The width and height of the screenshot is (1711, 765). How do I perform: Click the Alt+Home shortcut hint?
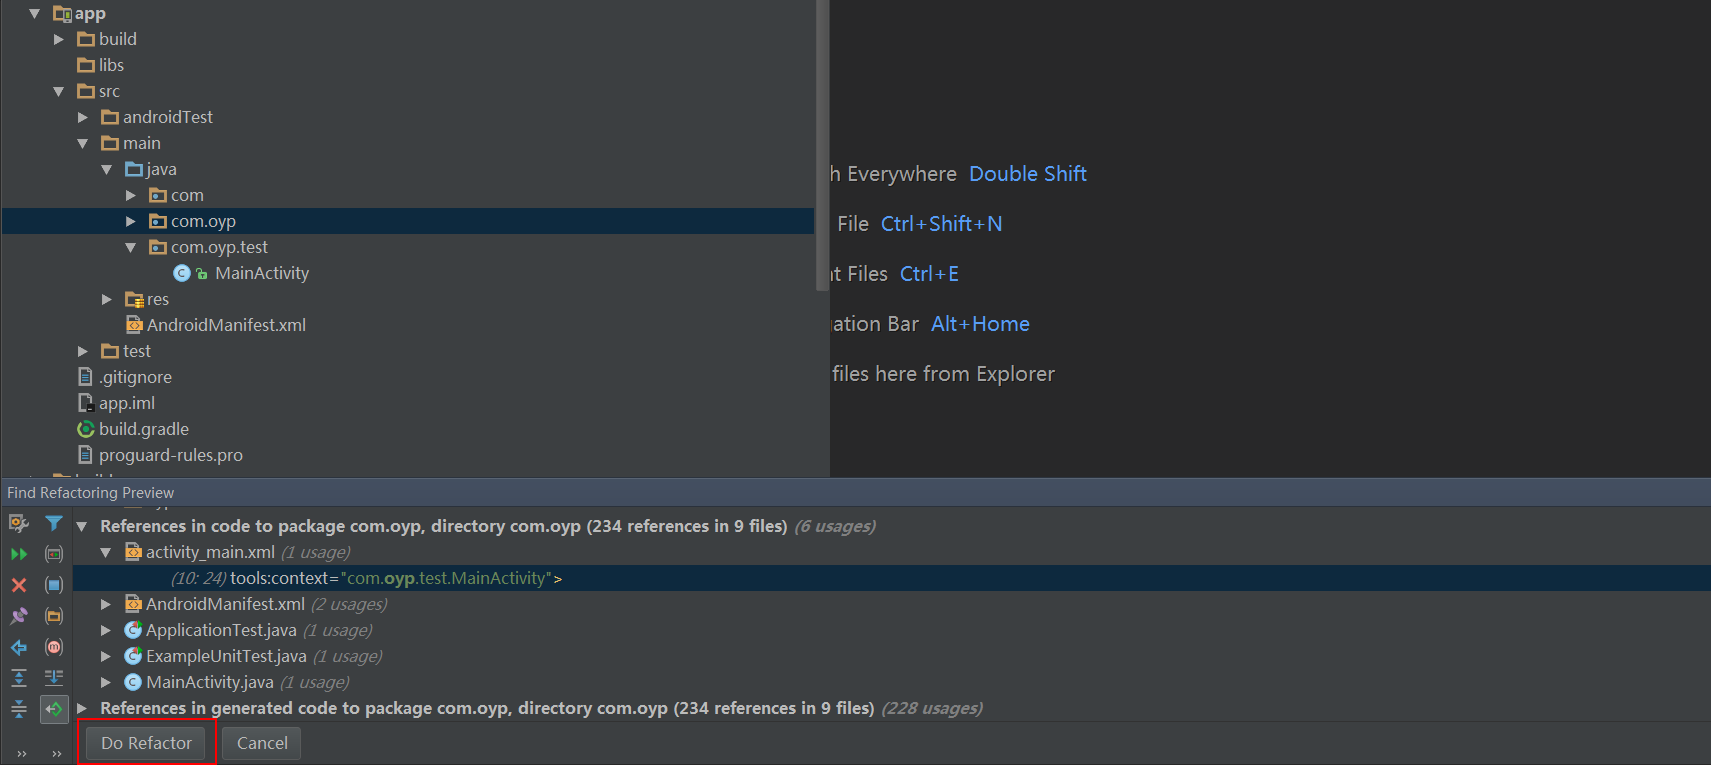(x=980, y=324)
